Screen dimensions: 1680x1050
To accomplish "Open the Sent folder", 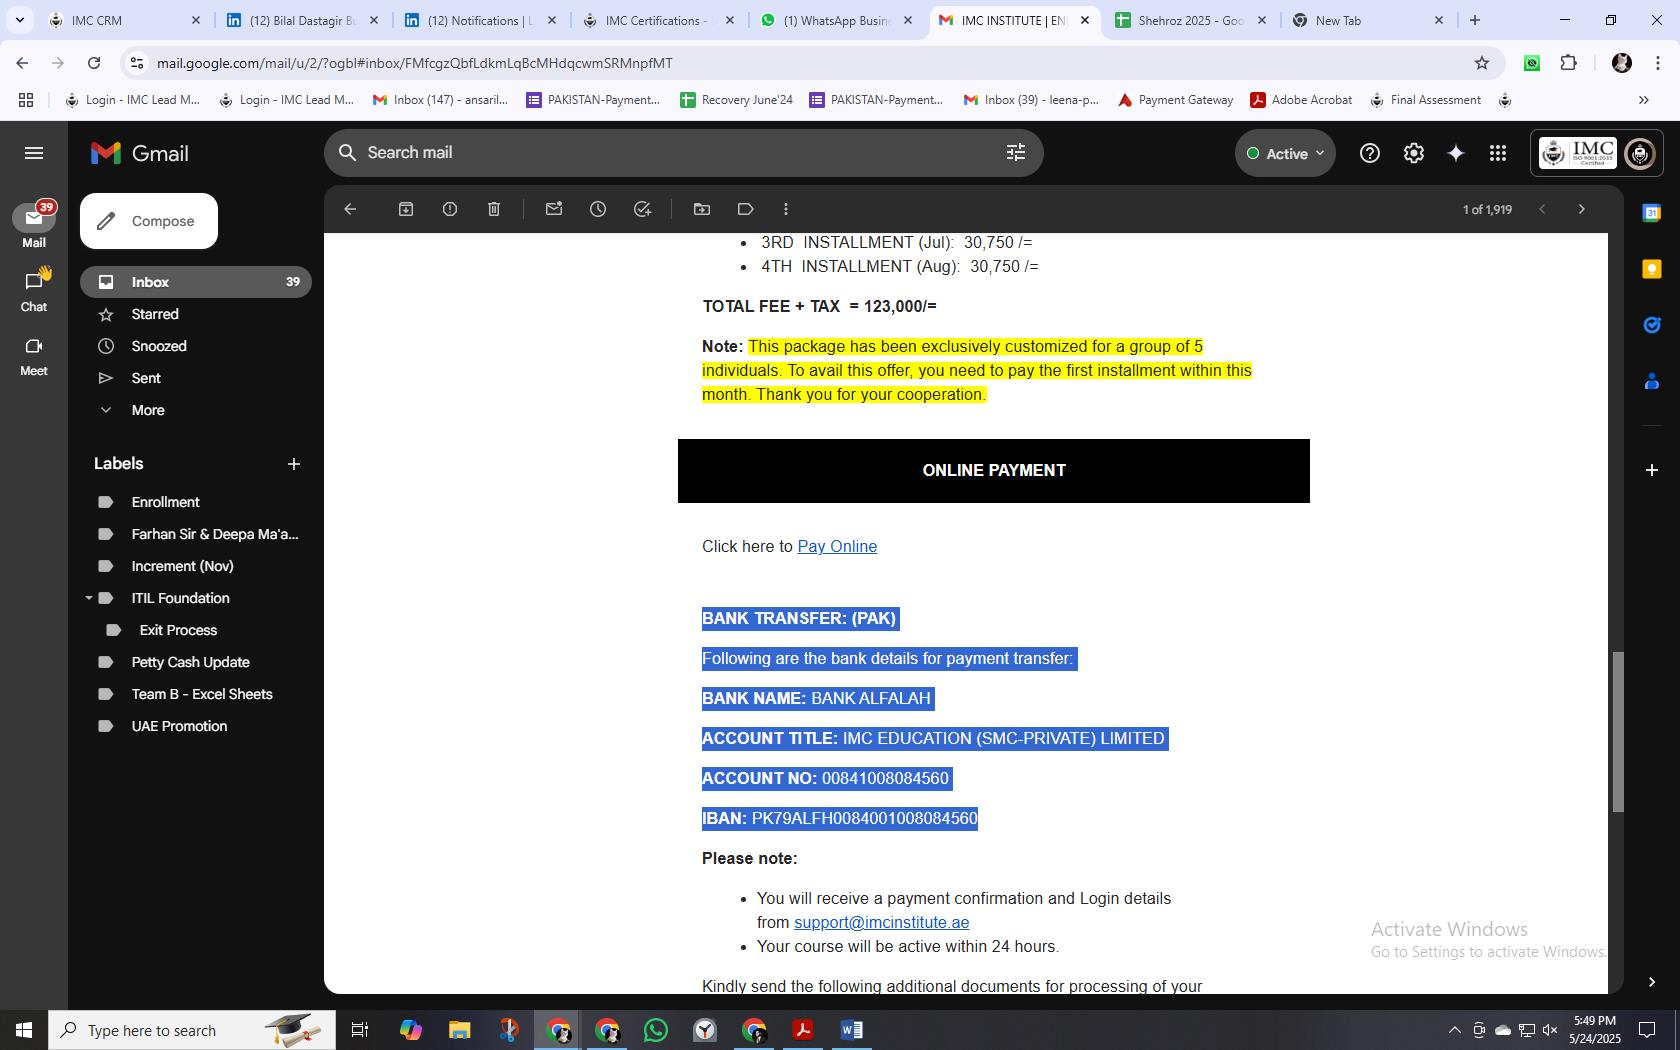I will [146, 378].
